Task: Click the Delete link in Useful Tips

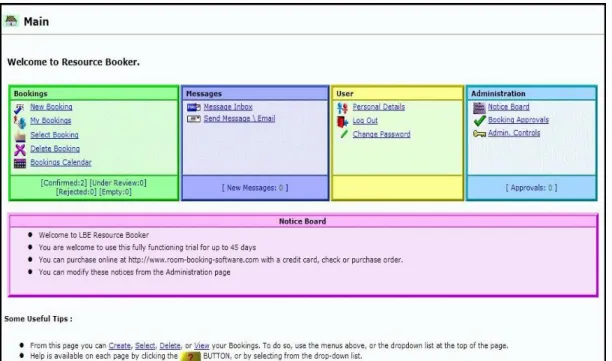Action: point(170,346)
